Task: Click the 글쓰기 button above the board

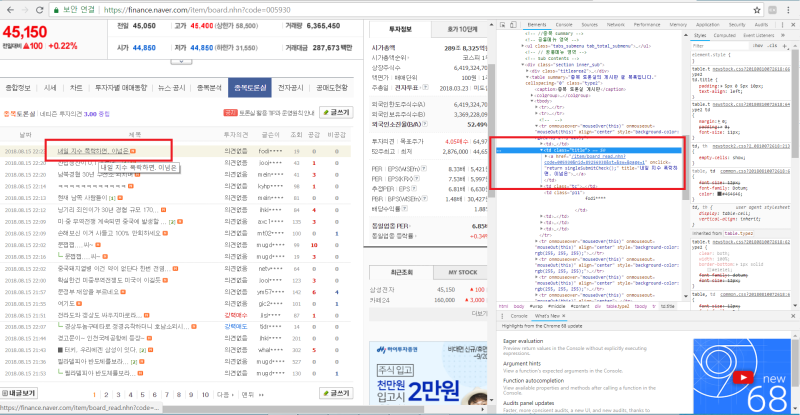Action: [x=336, y=112]
